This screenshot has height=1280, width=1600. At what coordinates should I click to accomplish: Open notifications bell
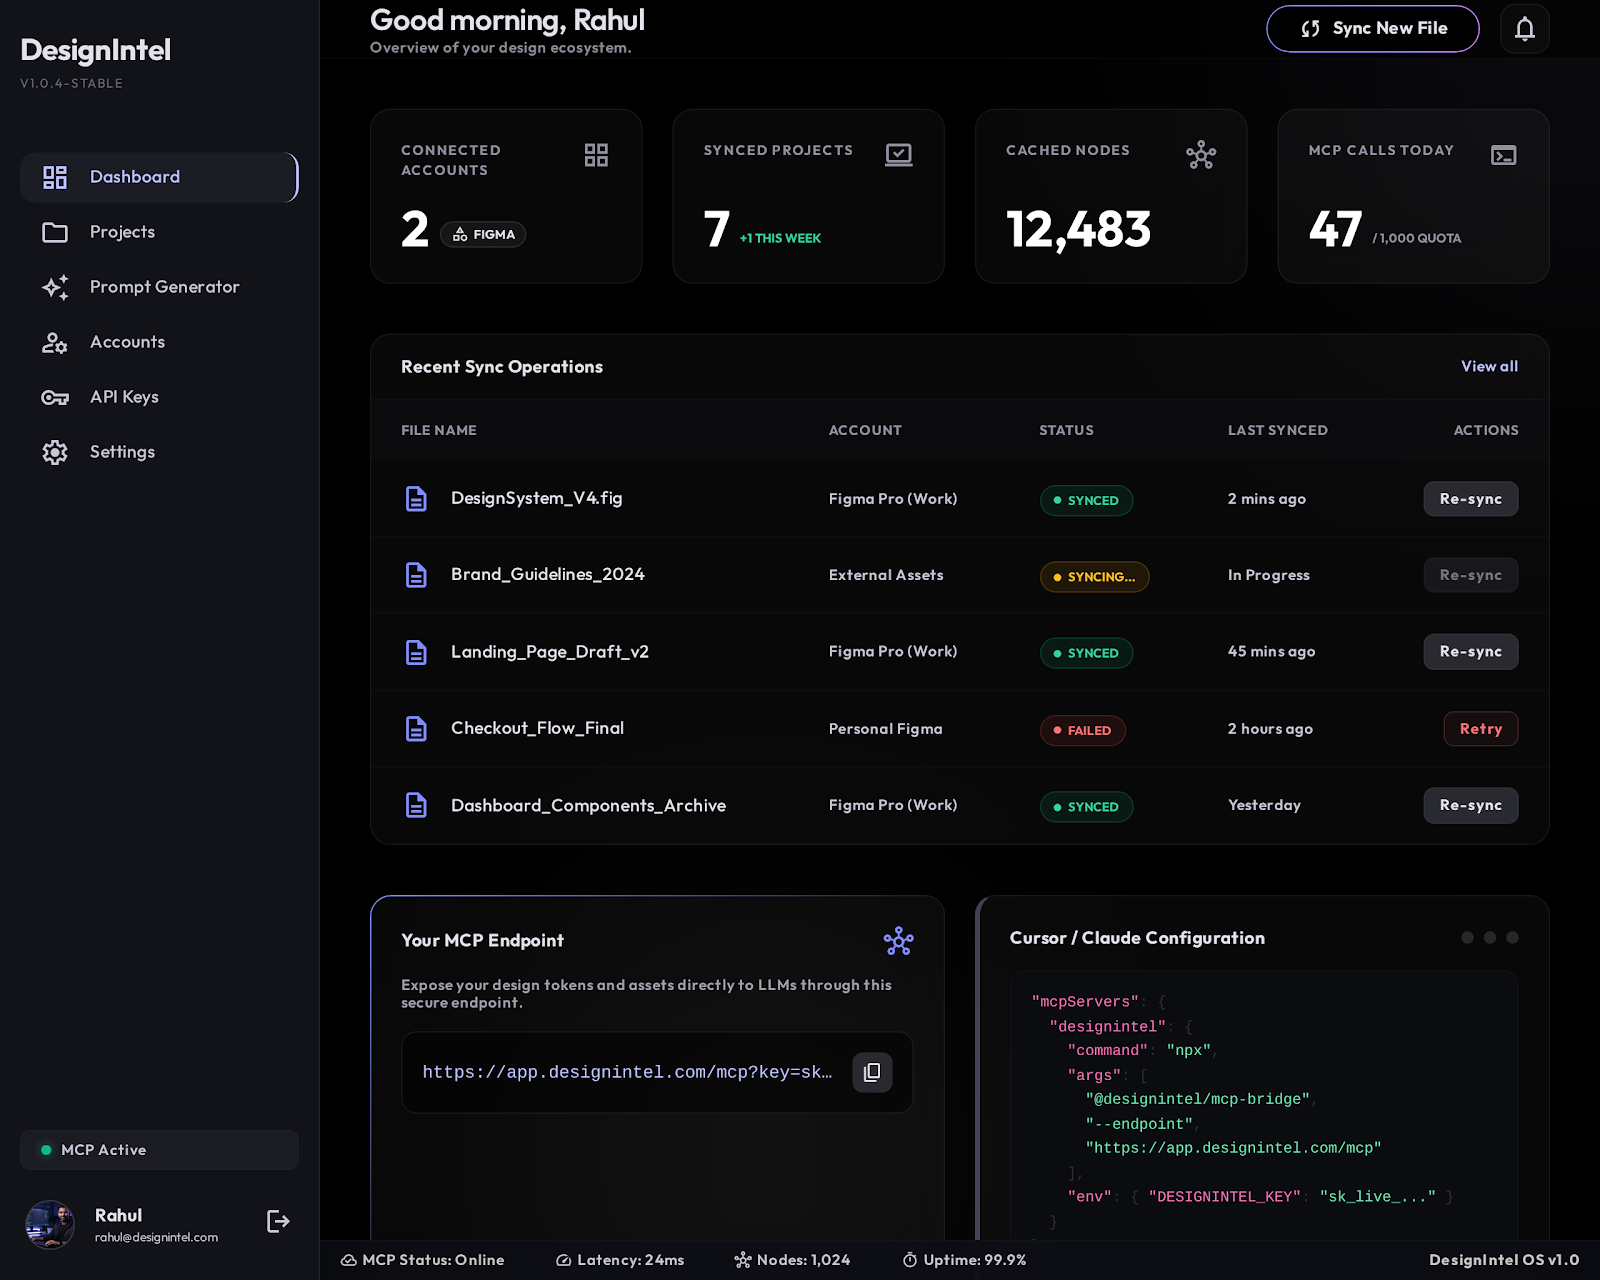[x=1525, y=29]
